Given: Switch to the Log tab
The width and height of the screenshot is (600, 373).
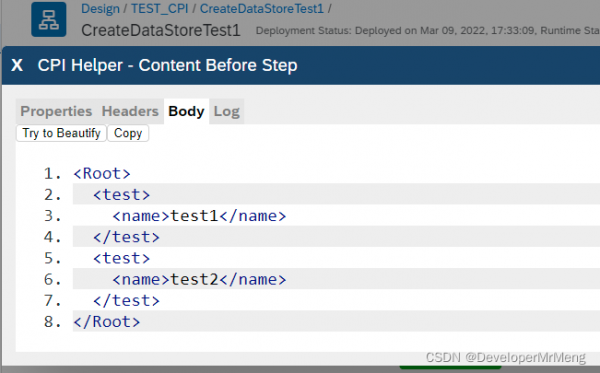Looking at the screenshot, I should click(227, 111).
